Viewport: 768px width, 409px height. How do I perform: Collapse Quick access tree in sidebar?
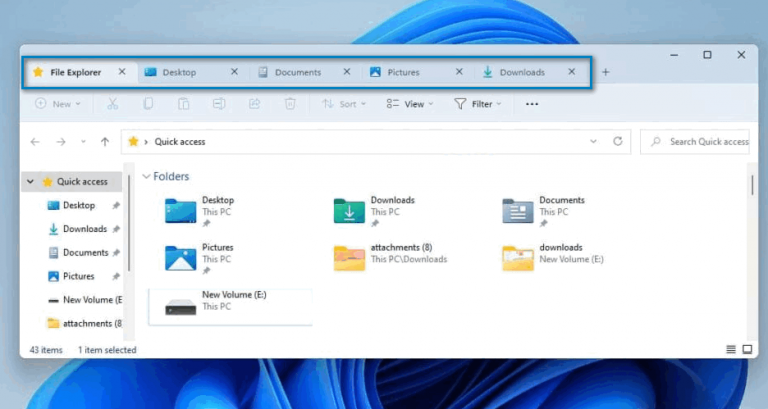click(x=30, y=182)
